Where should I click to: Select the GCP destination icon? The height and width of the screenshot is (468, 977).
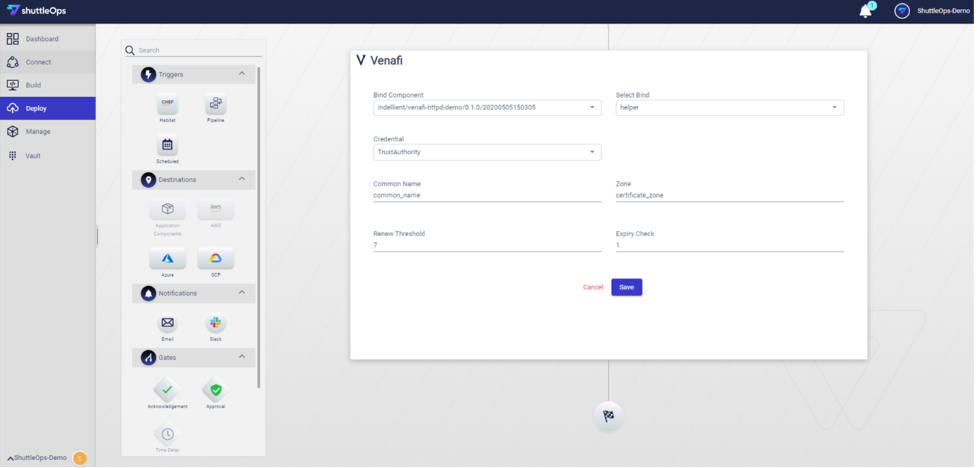tap(216, 258)
